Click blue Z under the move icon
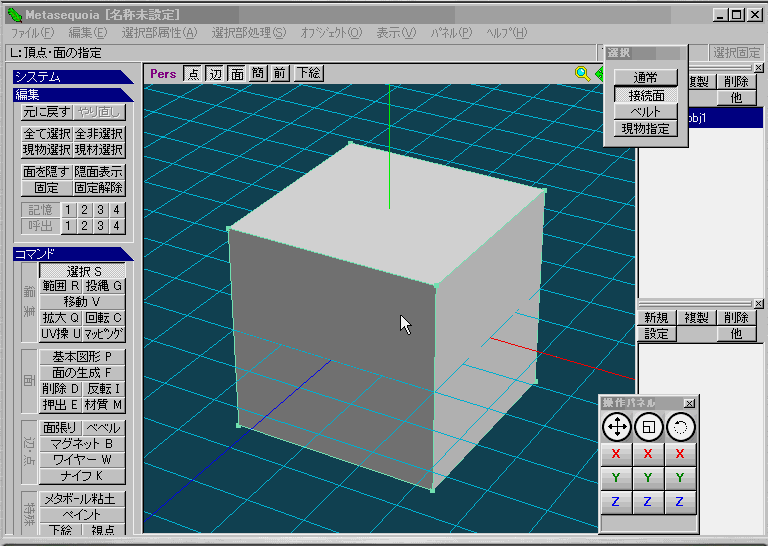The height and width of the screenshot is (546, 770). [616, 502]
